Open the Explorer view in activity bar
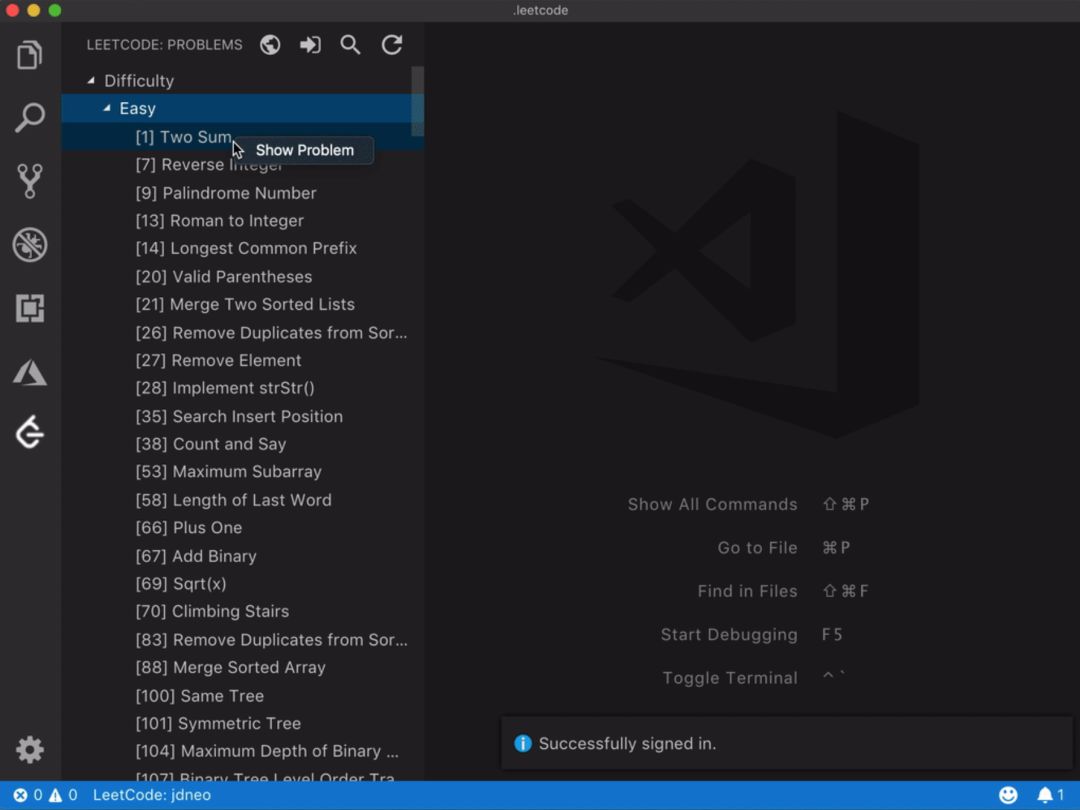The height and width of the screenshot is (810, 1080). tap(30, 55)
